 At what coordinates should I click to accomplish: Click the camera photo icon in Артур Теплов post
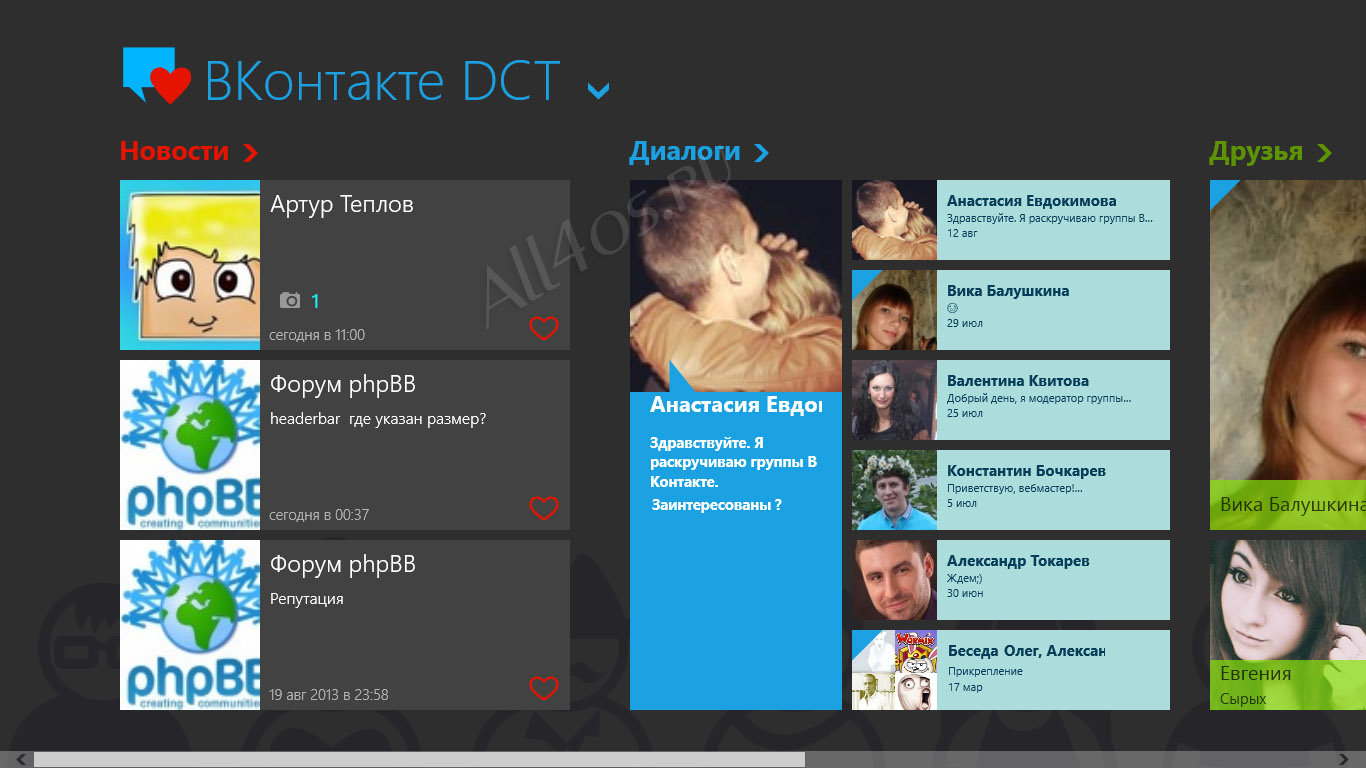click(x=290, y=300)
